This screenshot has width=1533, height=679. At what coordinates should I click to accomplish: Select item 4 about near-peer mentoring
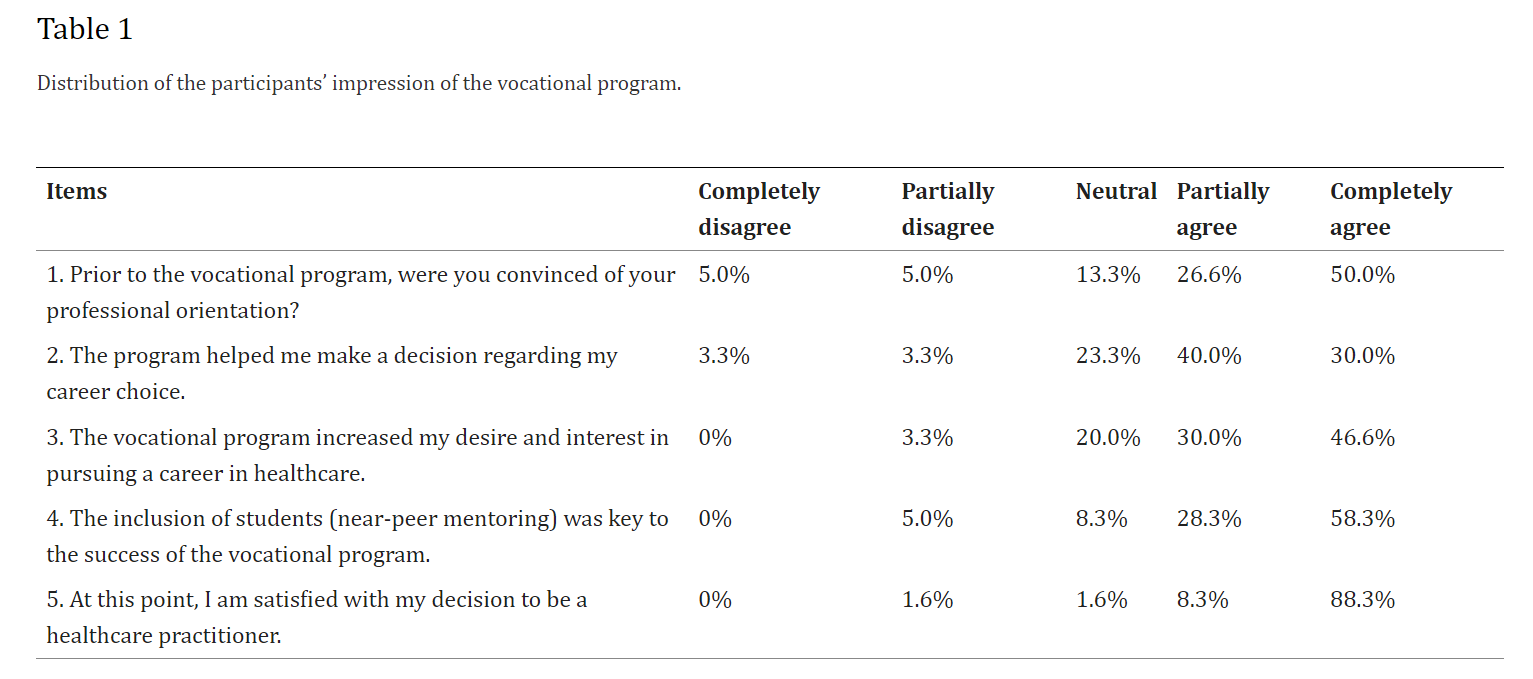pos(358,536)
